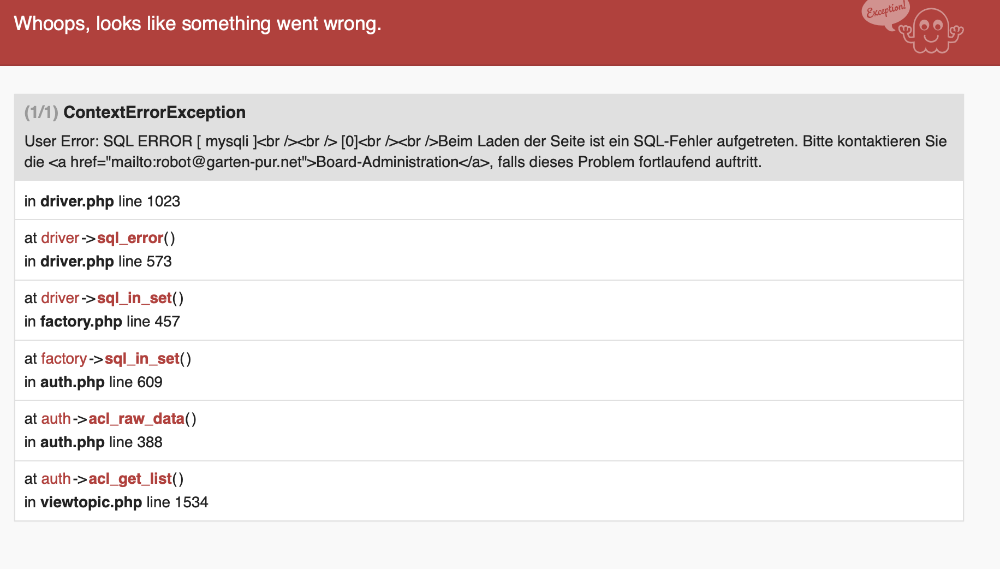Click the "driver.php line 1023" entry

[102, 201]
